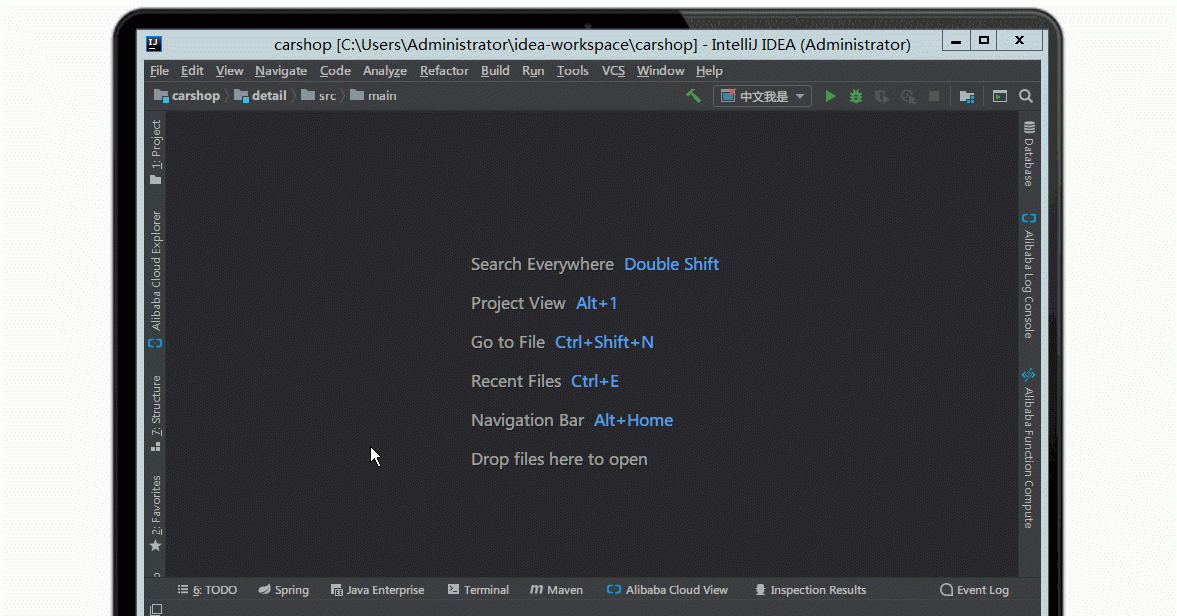Expand the 1: Project tool window

pyautogui.click(x=155, y=152)
